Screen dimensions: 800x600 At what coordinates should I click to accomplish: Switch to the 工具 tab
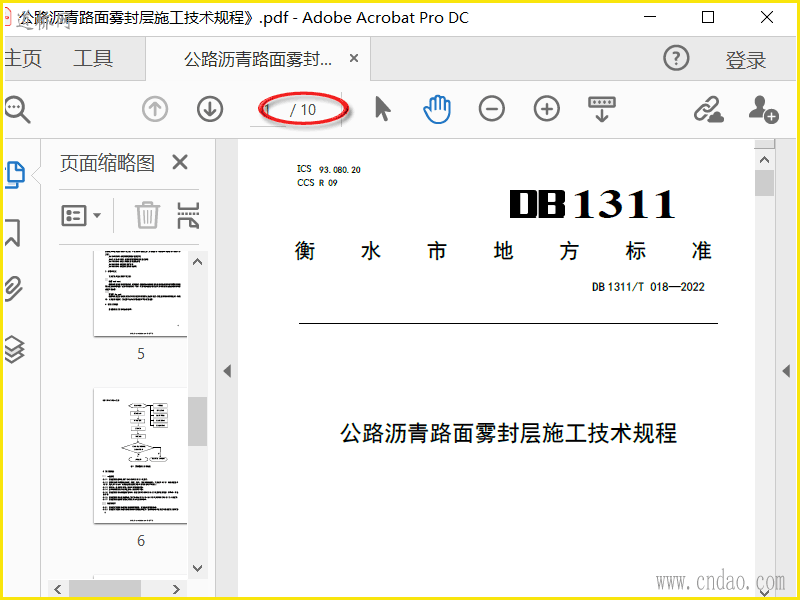tap(93, 59)
